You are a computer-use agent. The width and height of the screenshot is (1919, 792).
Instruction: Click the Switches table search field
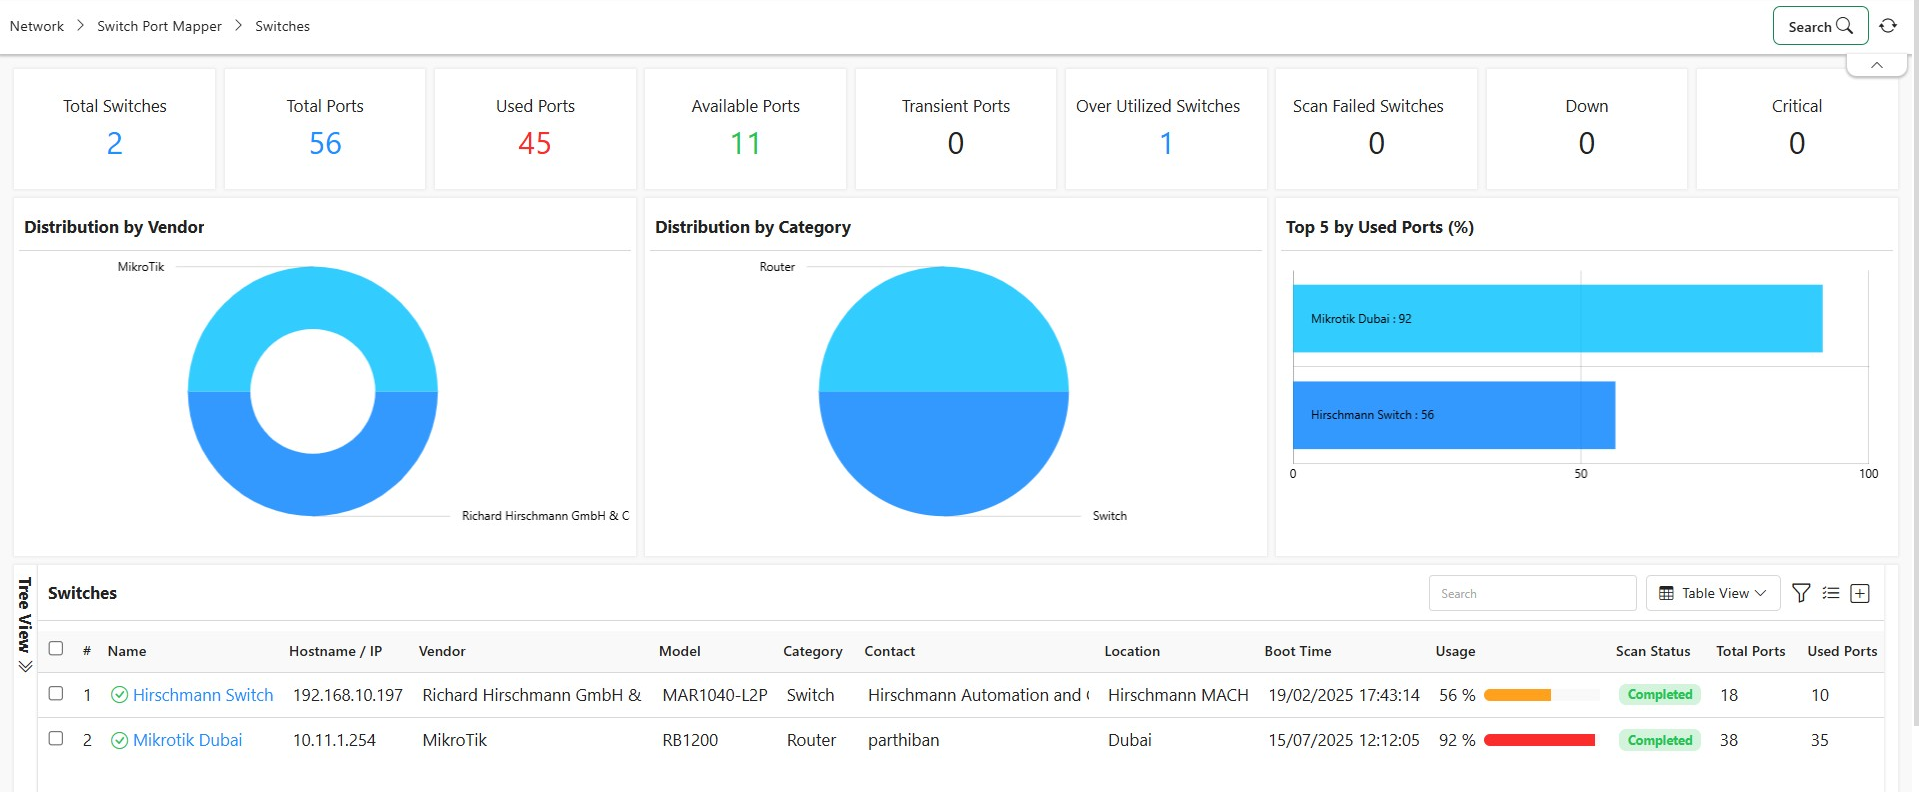click(x=1531, y=593)
